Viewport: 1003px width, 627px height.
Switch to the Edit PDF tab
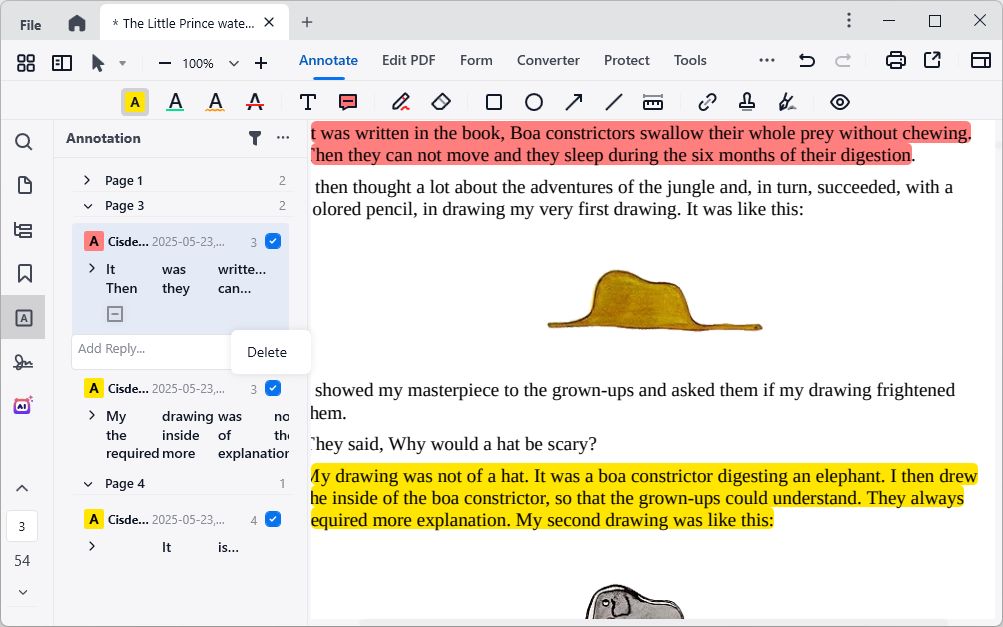coord(408,60)
